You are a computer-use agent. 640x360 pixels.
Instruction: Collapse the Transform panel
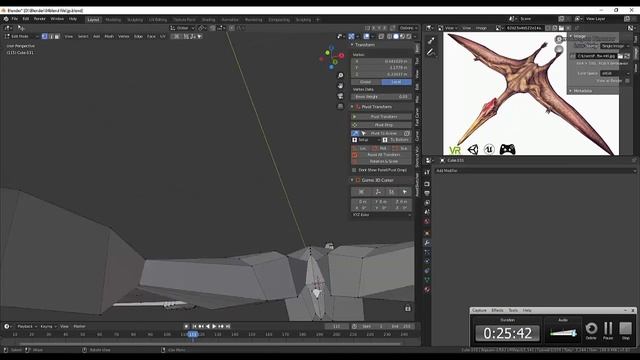click(352, 44)
